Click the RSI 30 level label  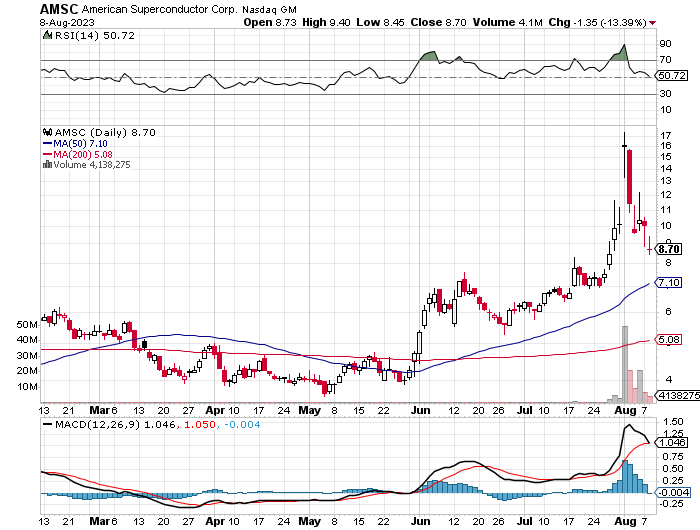coord(665,94)
